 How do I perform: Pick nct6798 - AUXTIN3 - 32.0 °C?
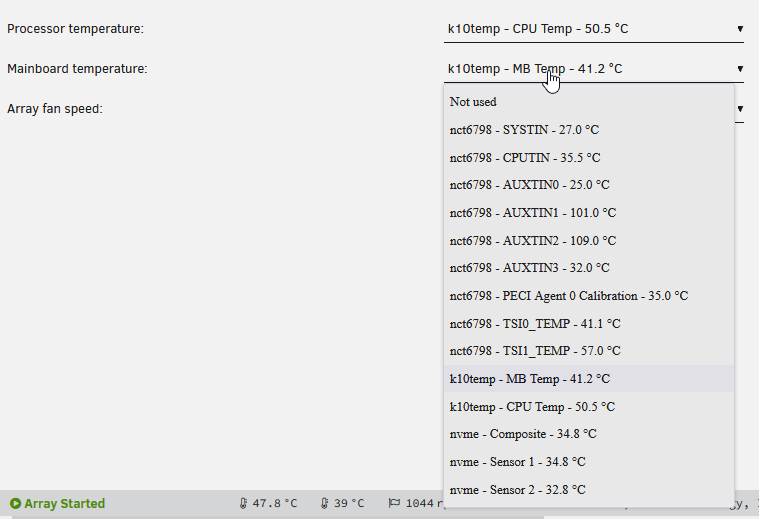point(589,268)
